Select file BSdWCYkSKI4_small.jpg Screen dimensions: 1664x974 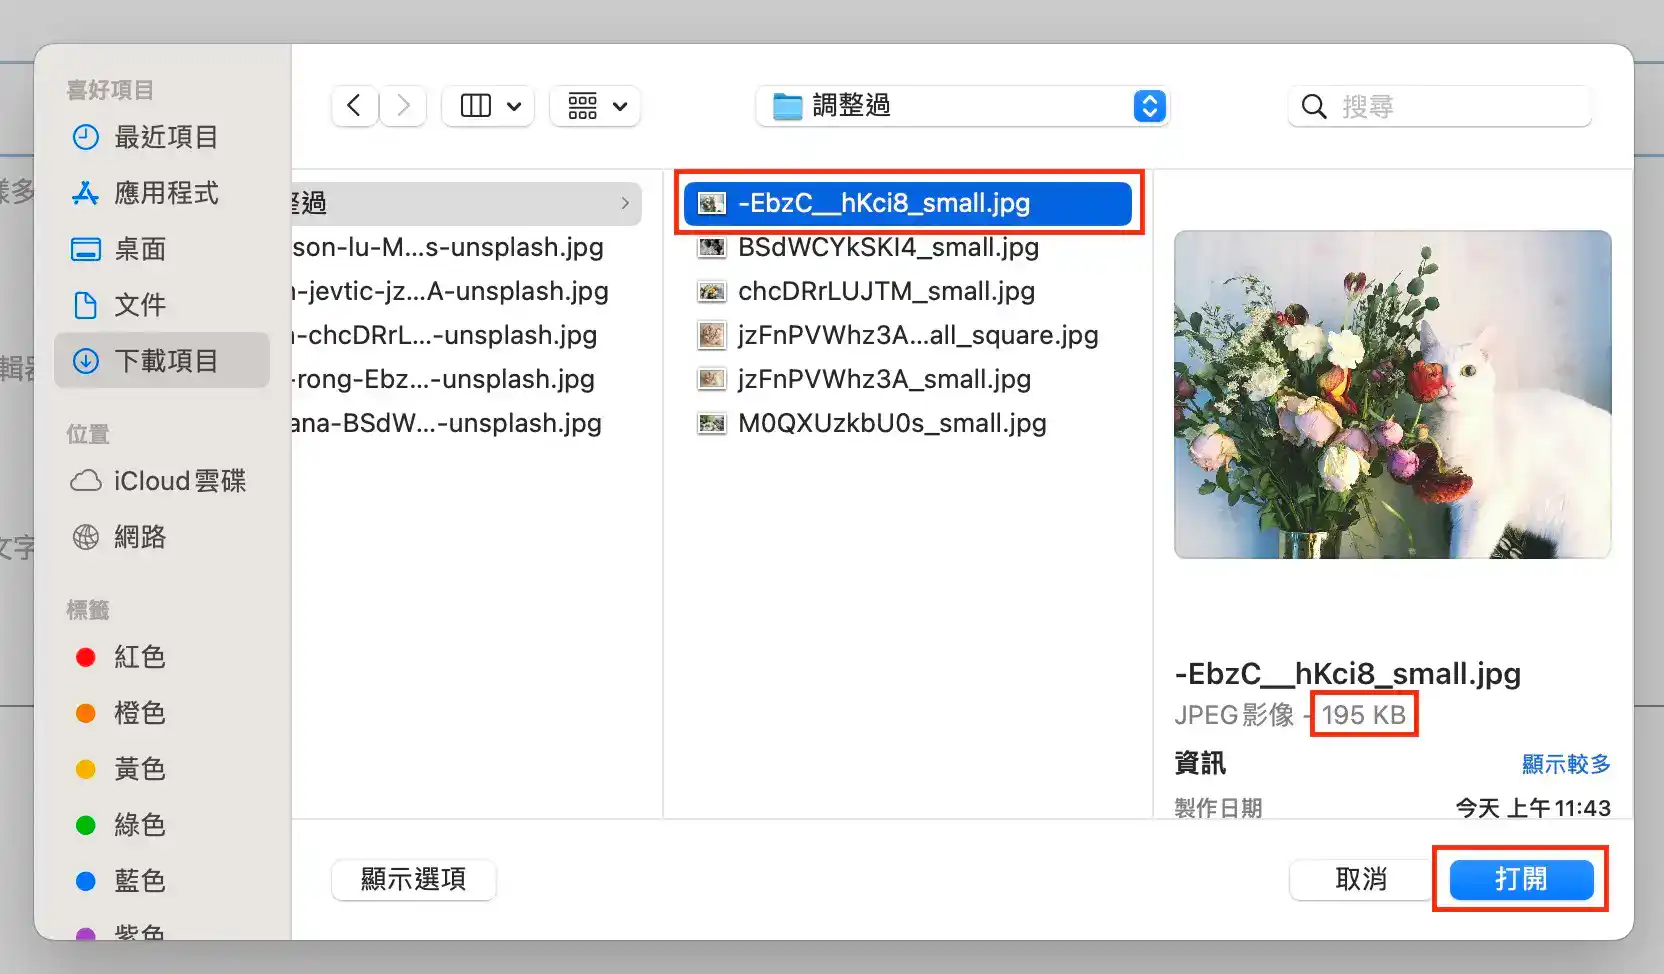[887, 247]
